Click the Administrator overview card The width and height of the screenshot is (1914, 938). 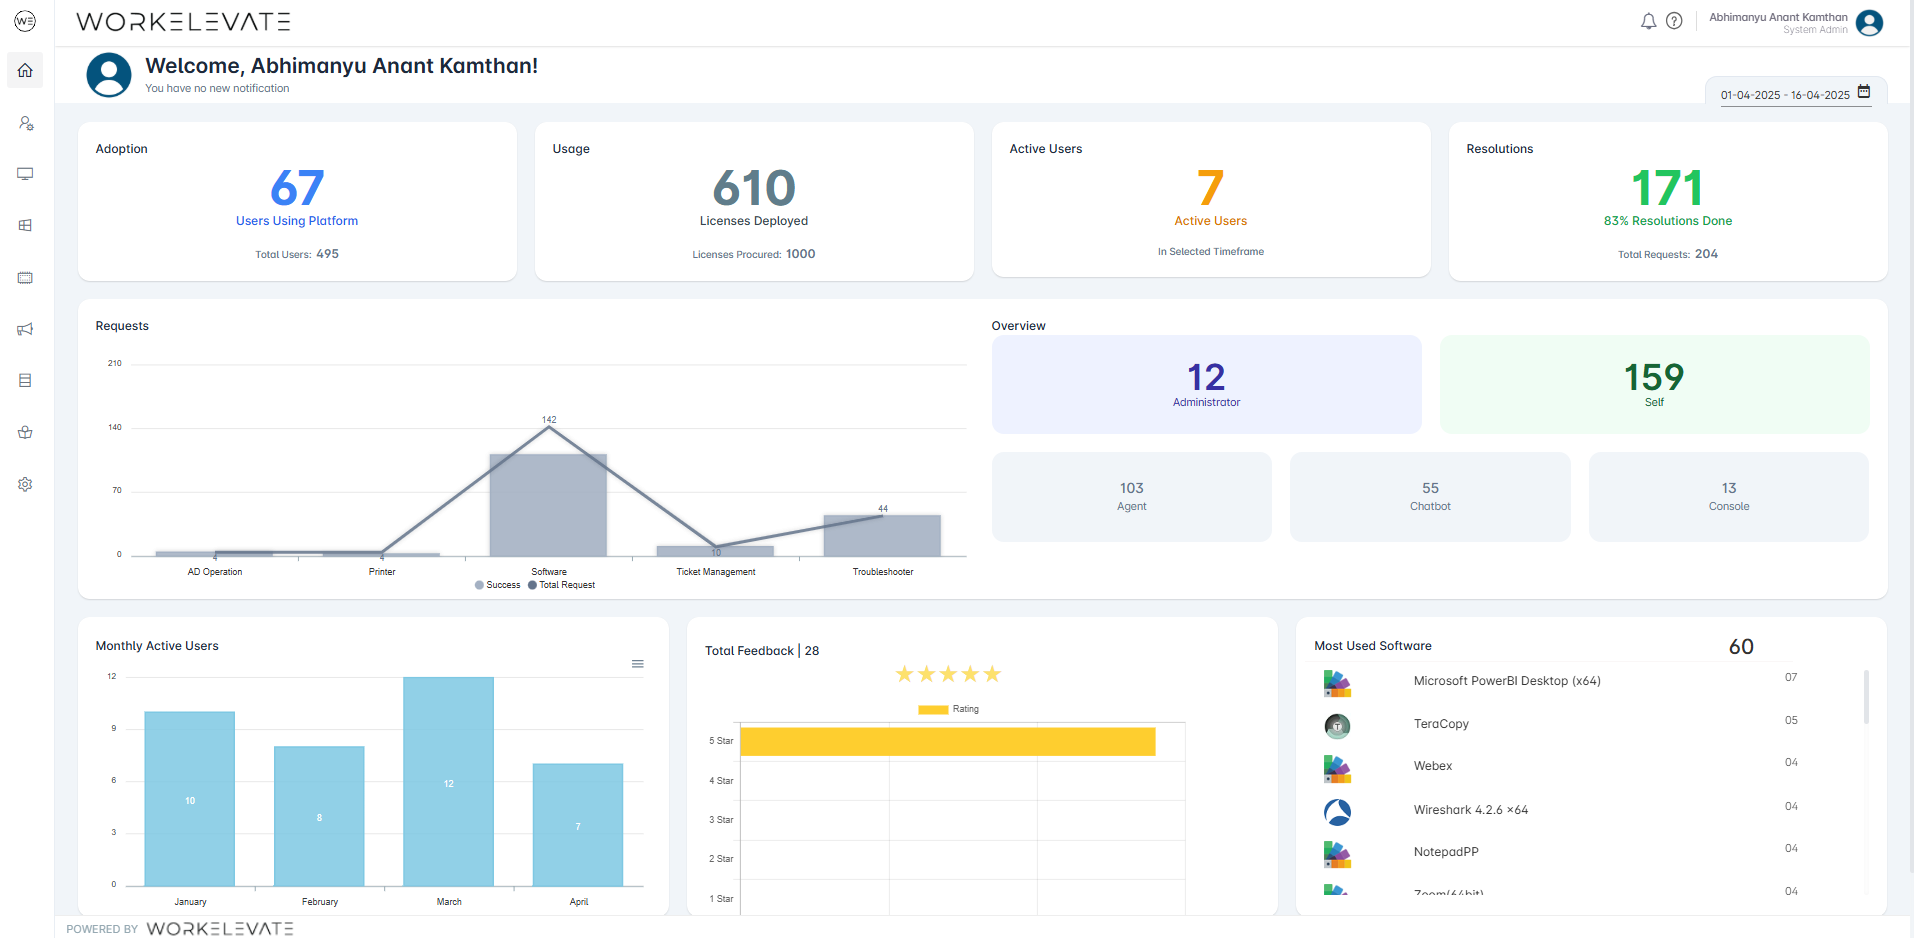click(1206, 384)
